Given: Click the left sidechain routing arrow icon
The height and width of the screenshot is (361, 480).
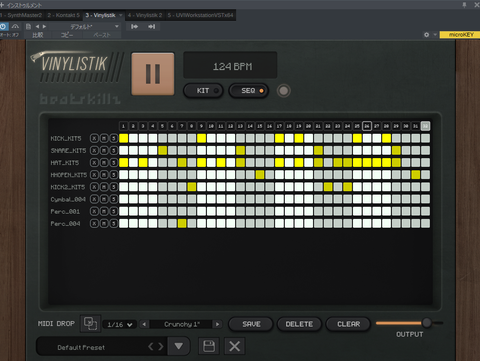Looking at the screenshot, I should coord(134,26).
